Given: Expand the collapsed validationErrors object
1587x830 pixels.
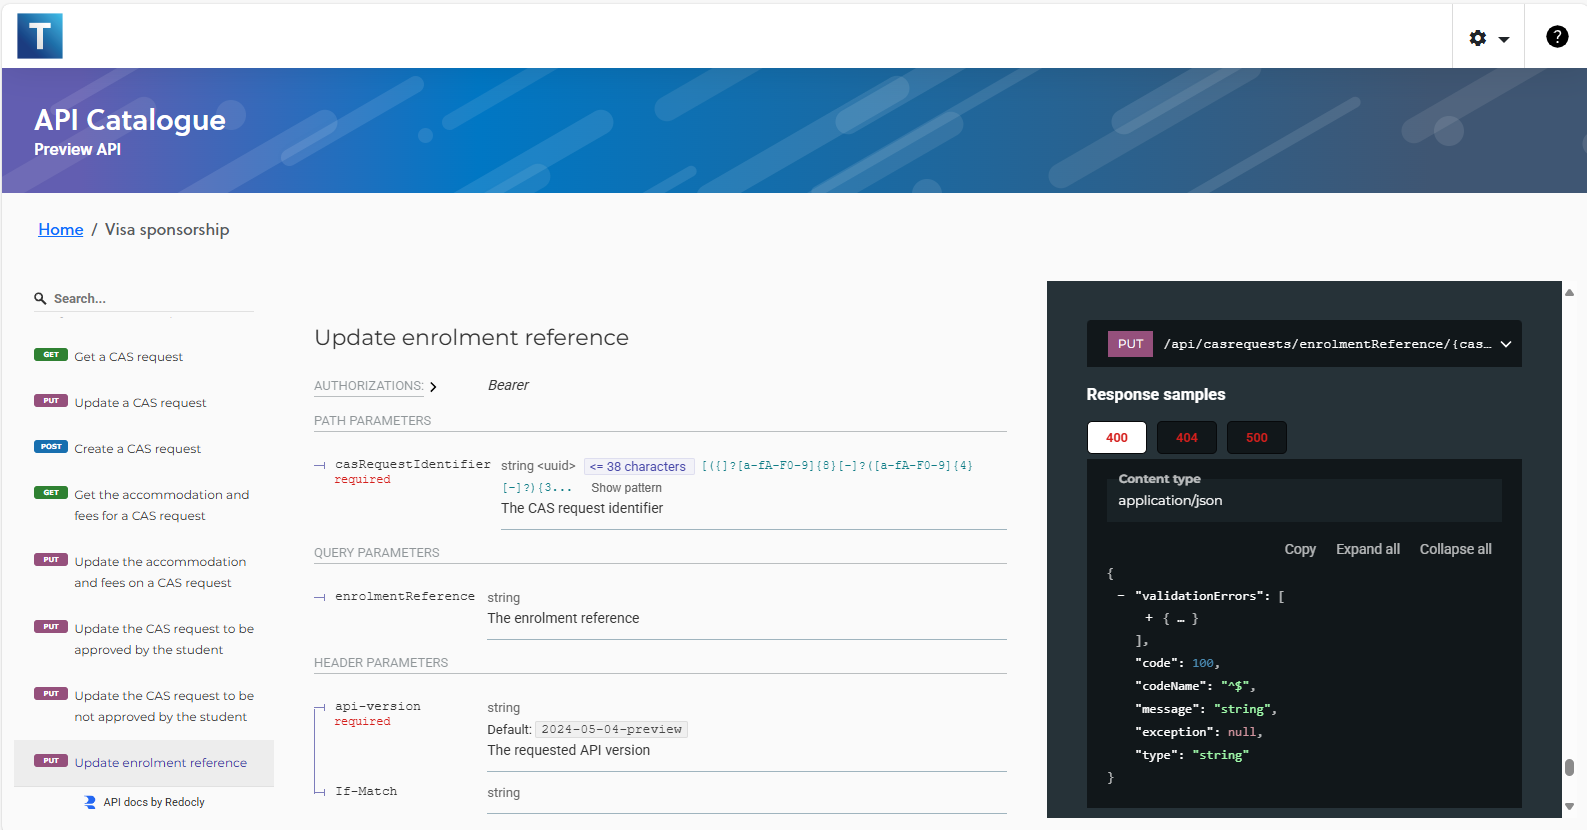Looking at the screenshot, I should coord(1149,618).
